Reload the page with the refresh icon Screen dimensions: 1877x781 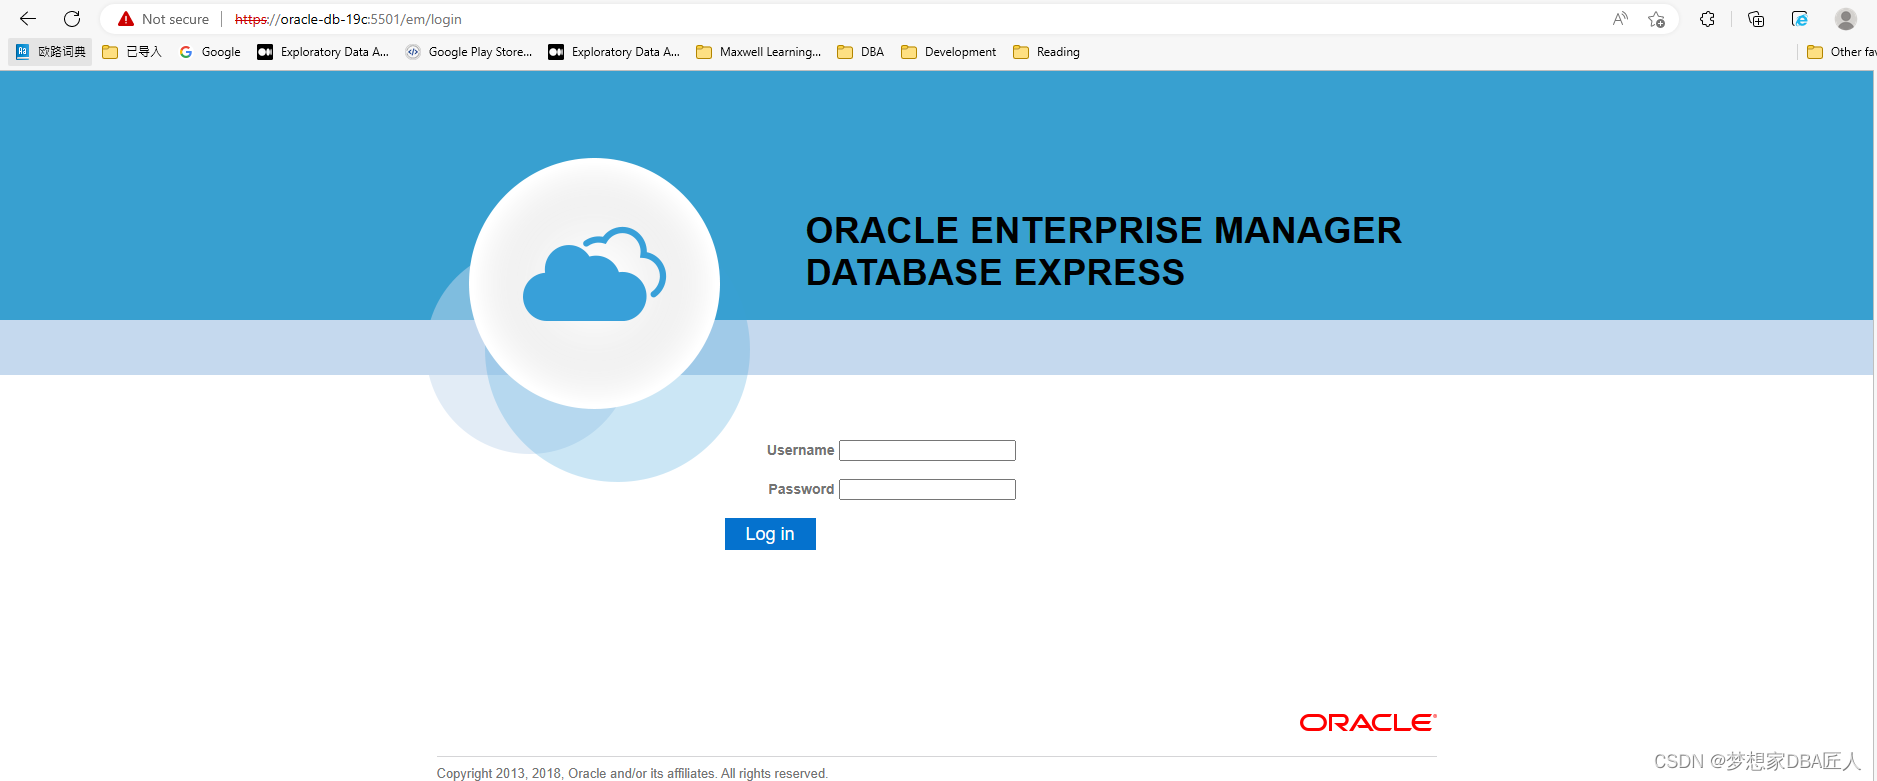[72, 19]
